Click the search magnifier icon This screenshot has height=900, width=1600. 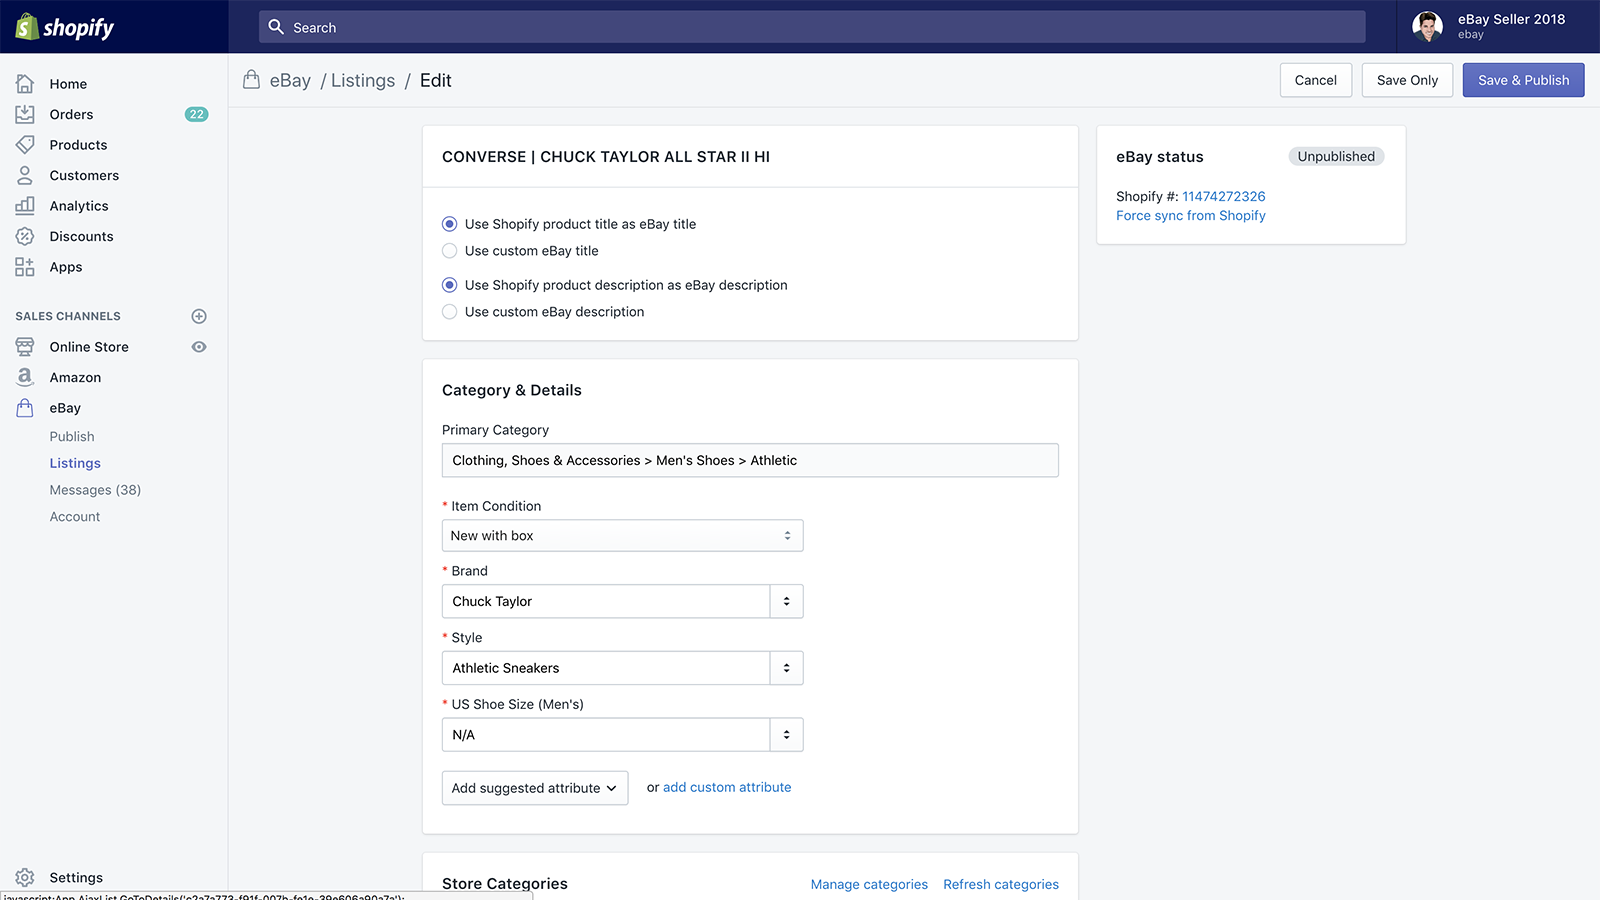click(276, 27)
